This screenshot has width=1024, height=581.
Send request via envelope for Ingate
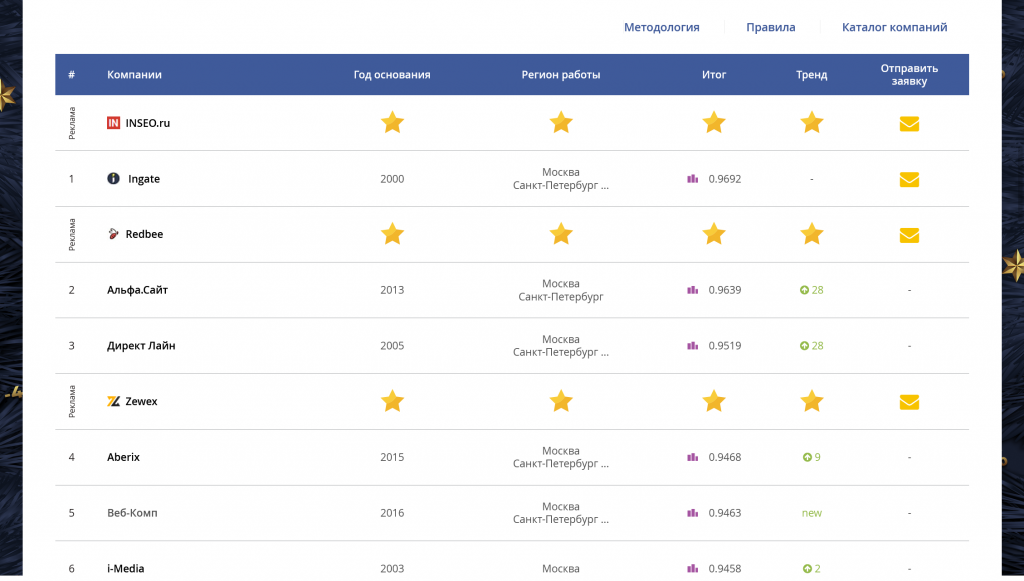click(909, 180)
